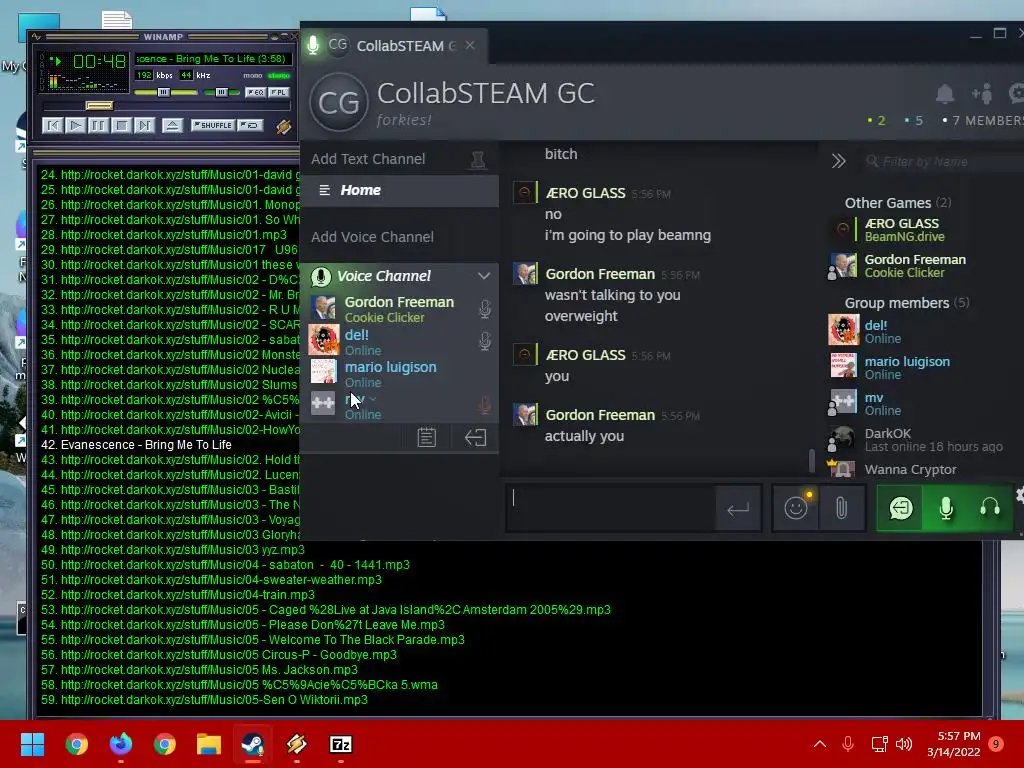1024x768 pixels.
Task: Toggle Winamp SHUFFLE mode
Action: coord(212,125)
